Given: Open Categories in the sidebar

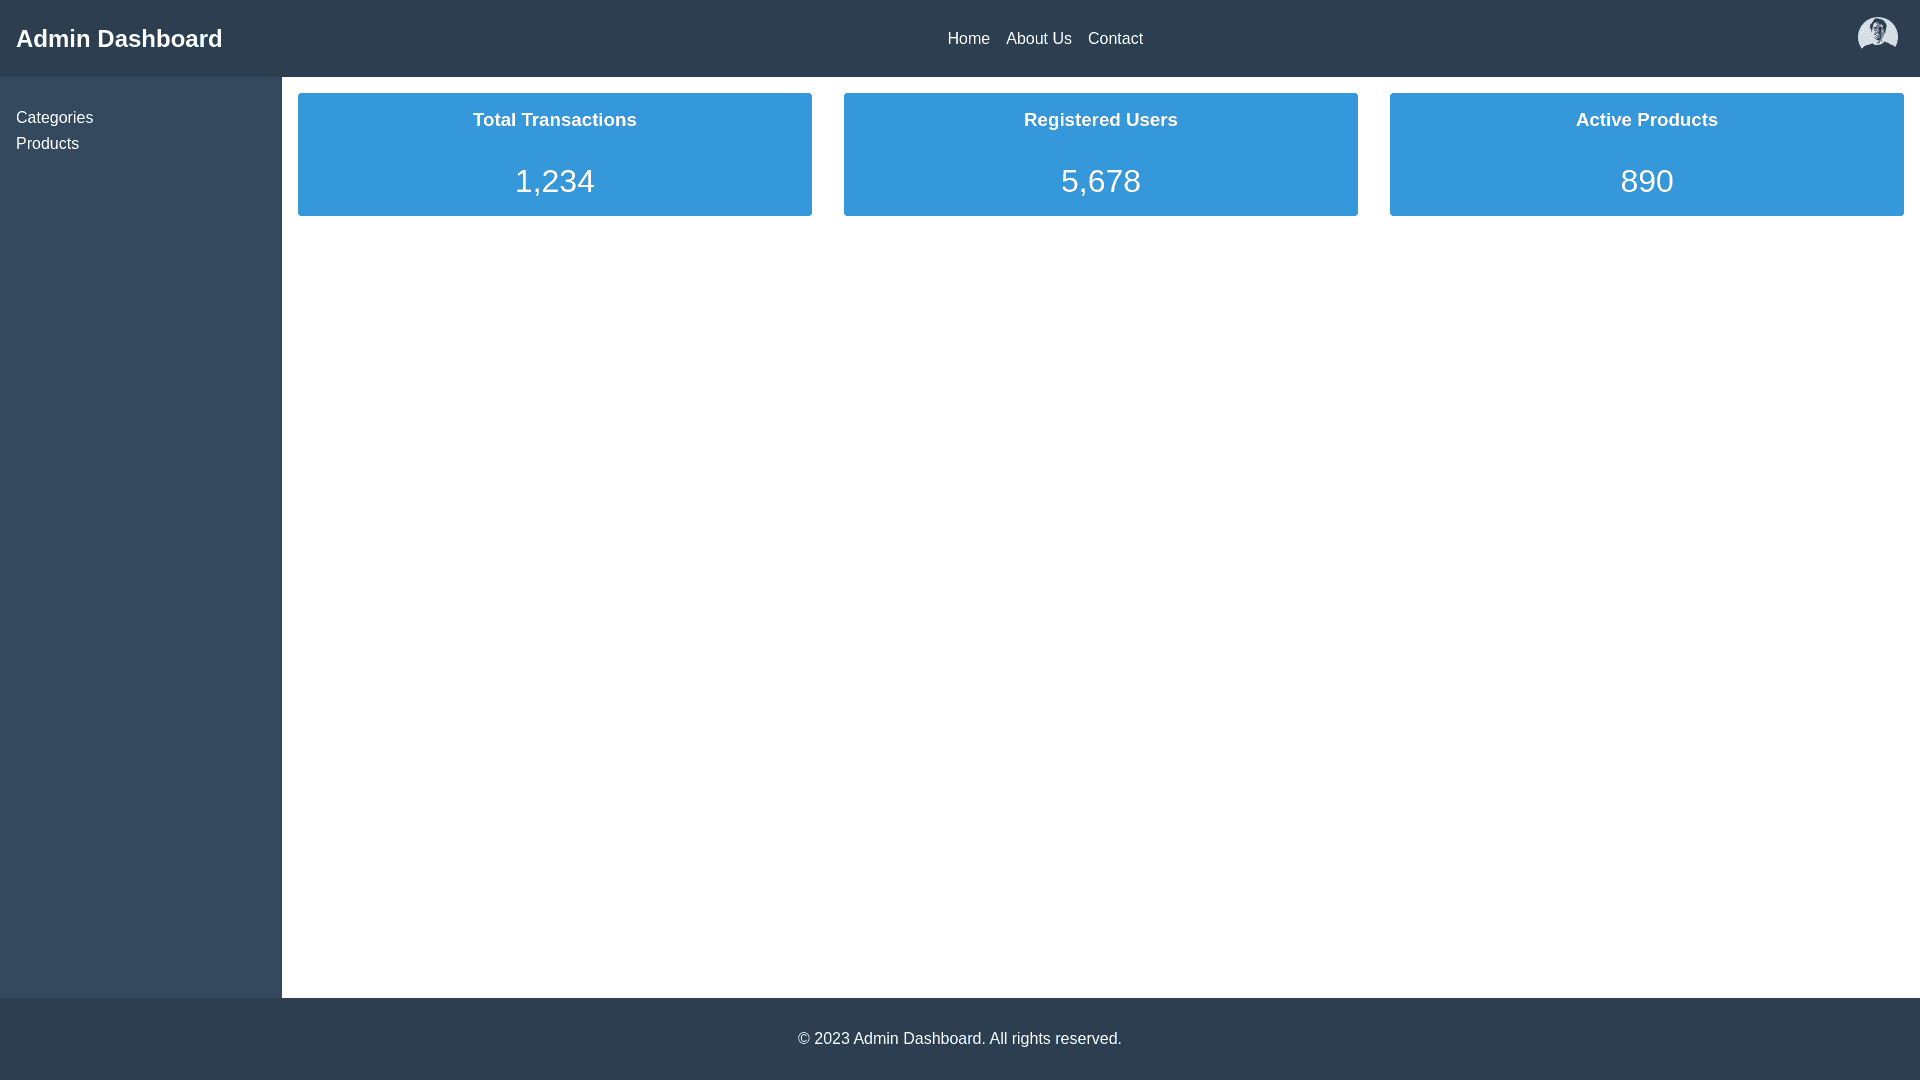Looking at the screenshot, I should coord(54,118).
